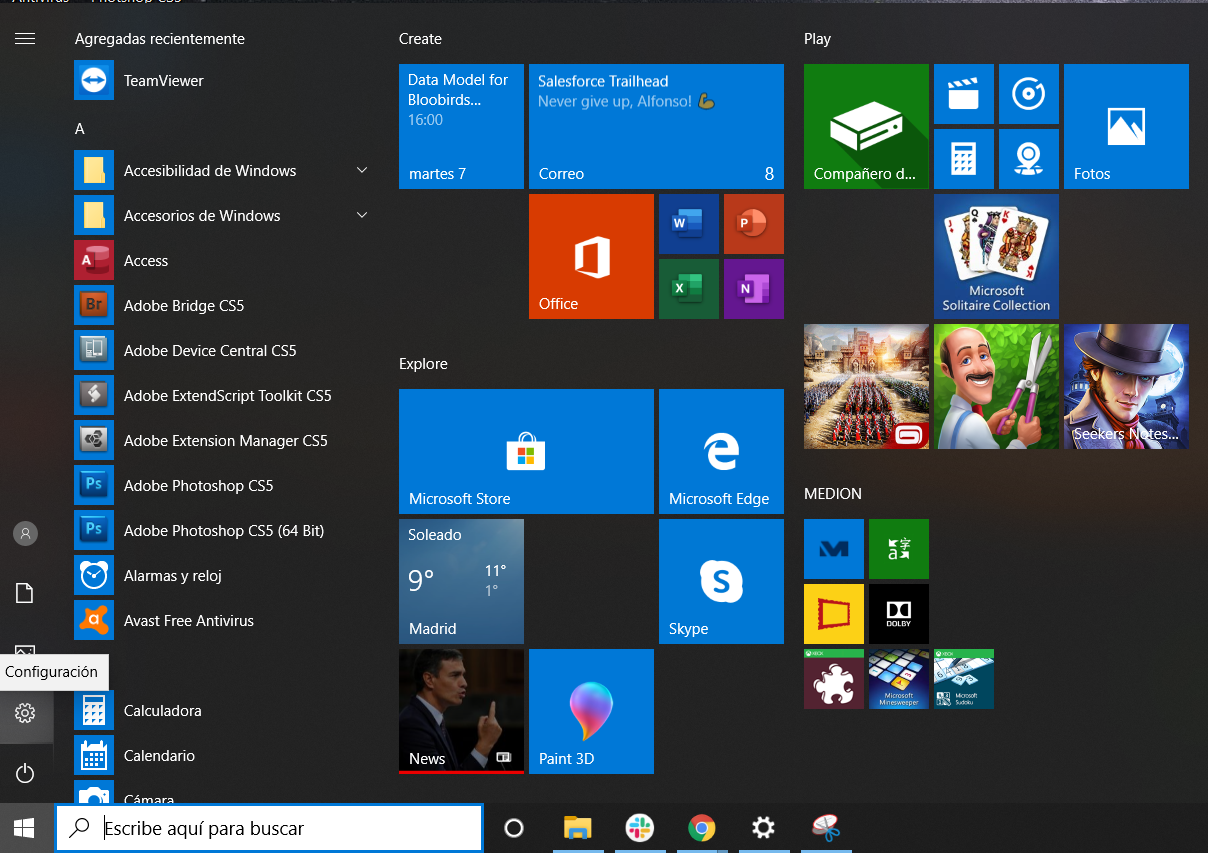Open Adobe ExtendScript Toolkit CS5

222,396
